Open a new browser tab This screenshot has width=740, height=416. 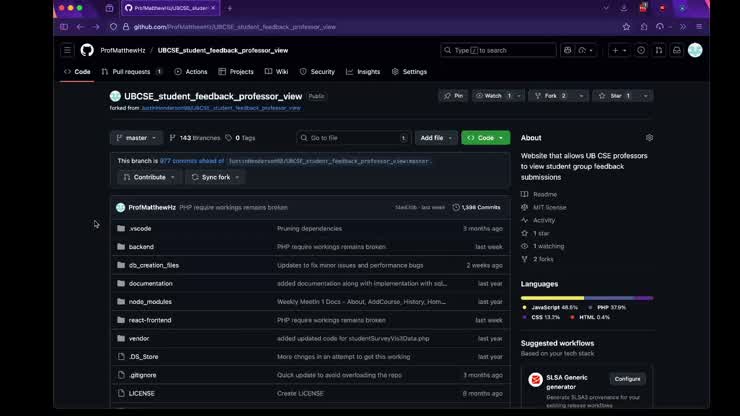(x=230, y=8)
